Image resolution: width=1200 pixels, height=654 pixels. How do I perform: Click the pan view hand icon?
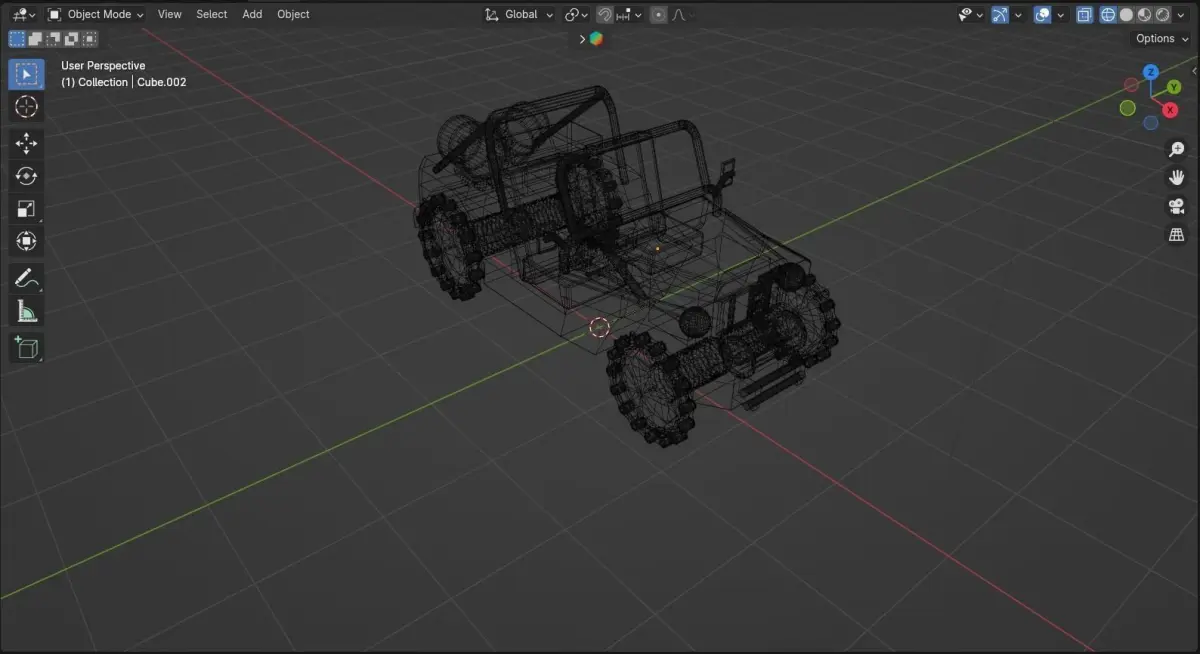tap(1177, 178)
